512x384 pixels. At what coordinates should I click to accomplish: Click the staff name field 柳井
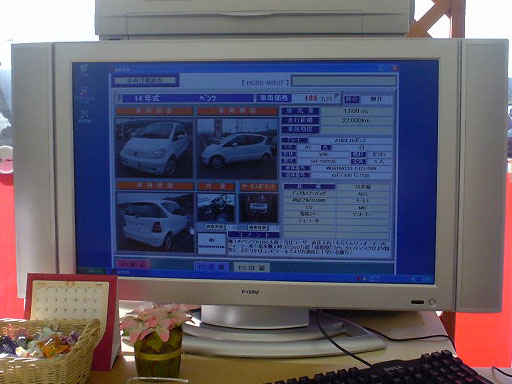(377, 99)
